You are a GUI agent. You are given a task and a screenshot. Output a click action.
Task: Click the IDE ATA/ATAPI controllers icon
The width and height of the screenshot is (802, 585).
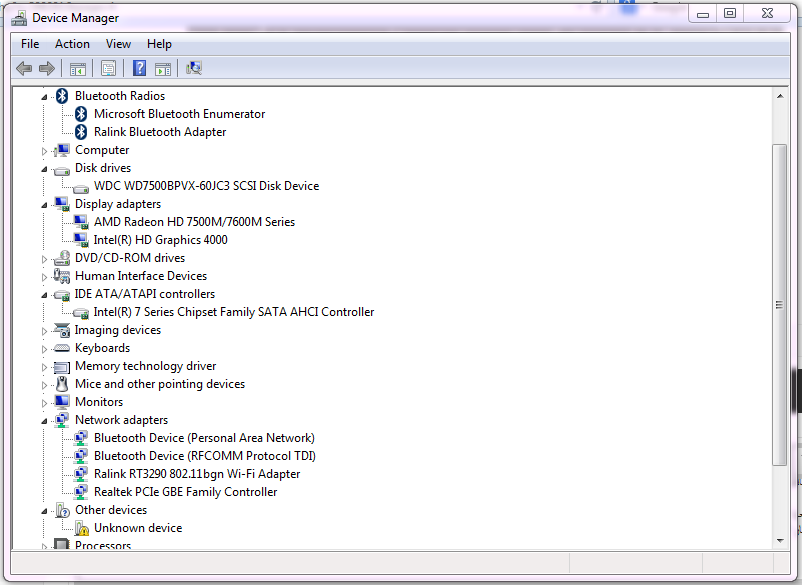[61, 295]
